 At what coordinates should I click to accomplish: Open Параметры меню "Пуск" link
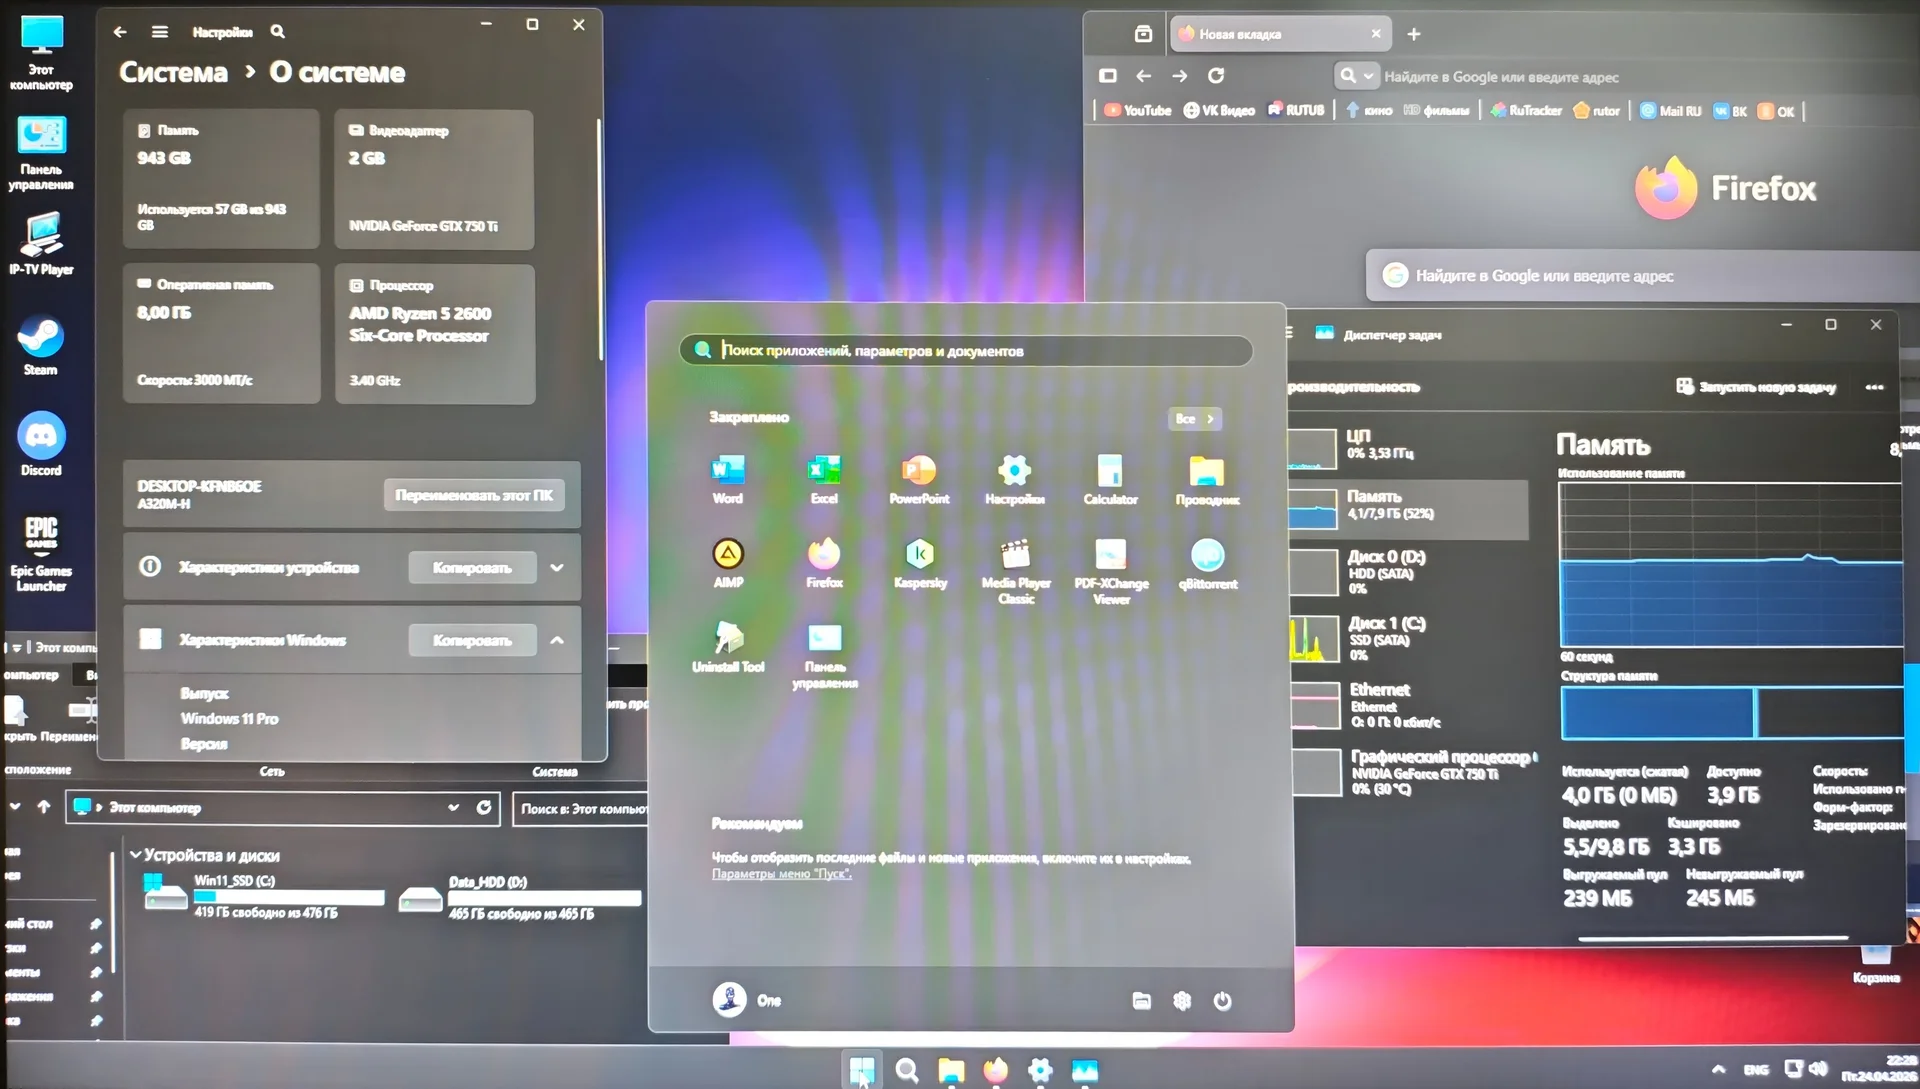782,874
